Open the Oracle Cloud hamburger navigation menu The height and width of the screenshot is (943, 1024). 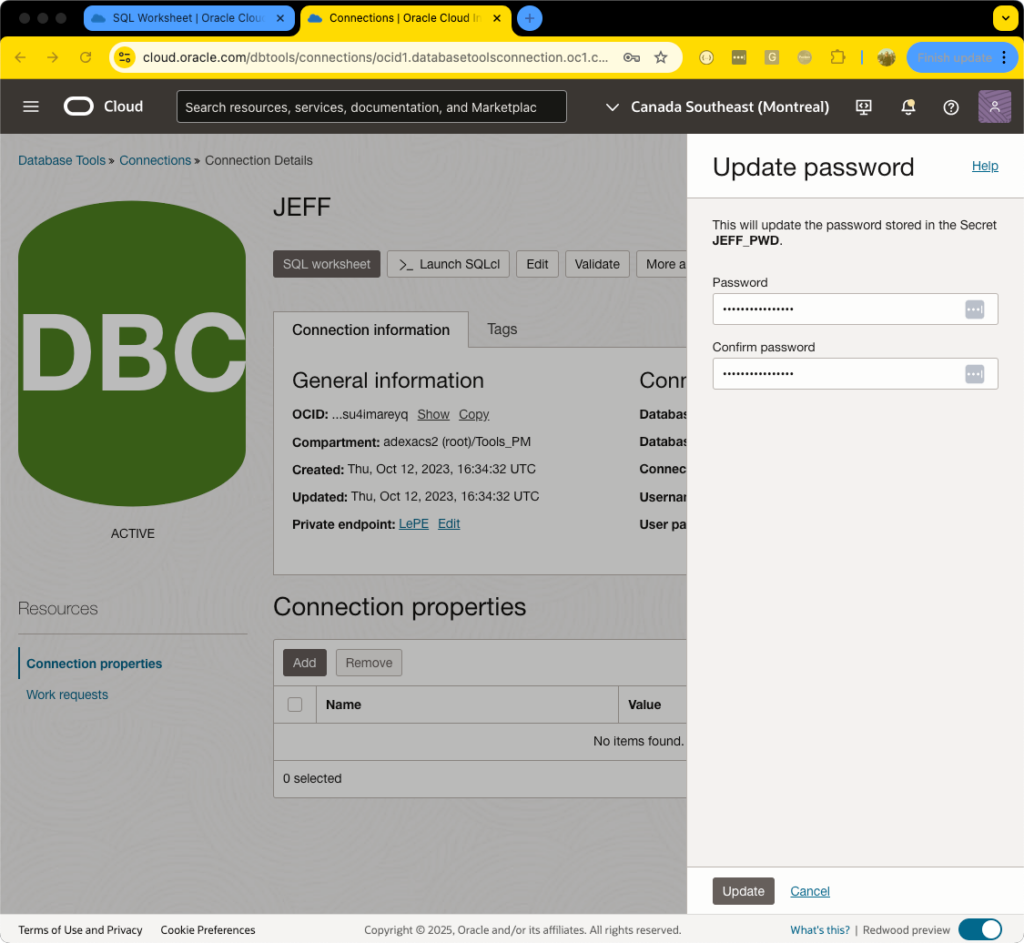pyautogui.click(x=31, y=106)
